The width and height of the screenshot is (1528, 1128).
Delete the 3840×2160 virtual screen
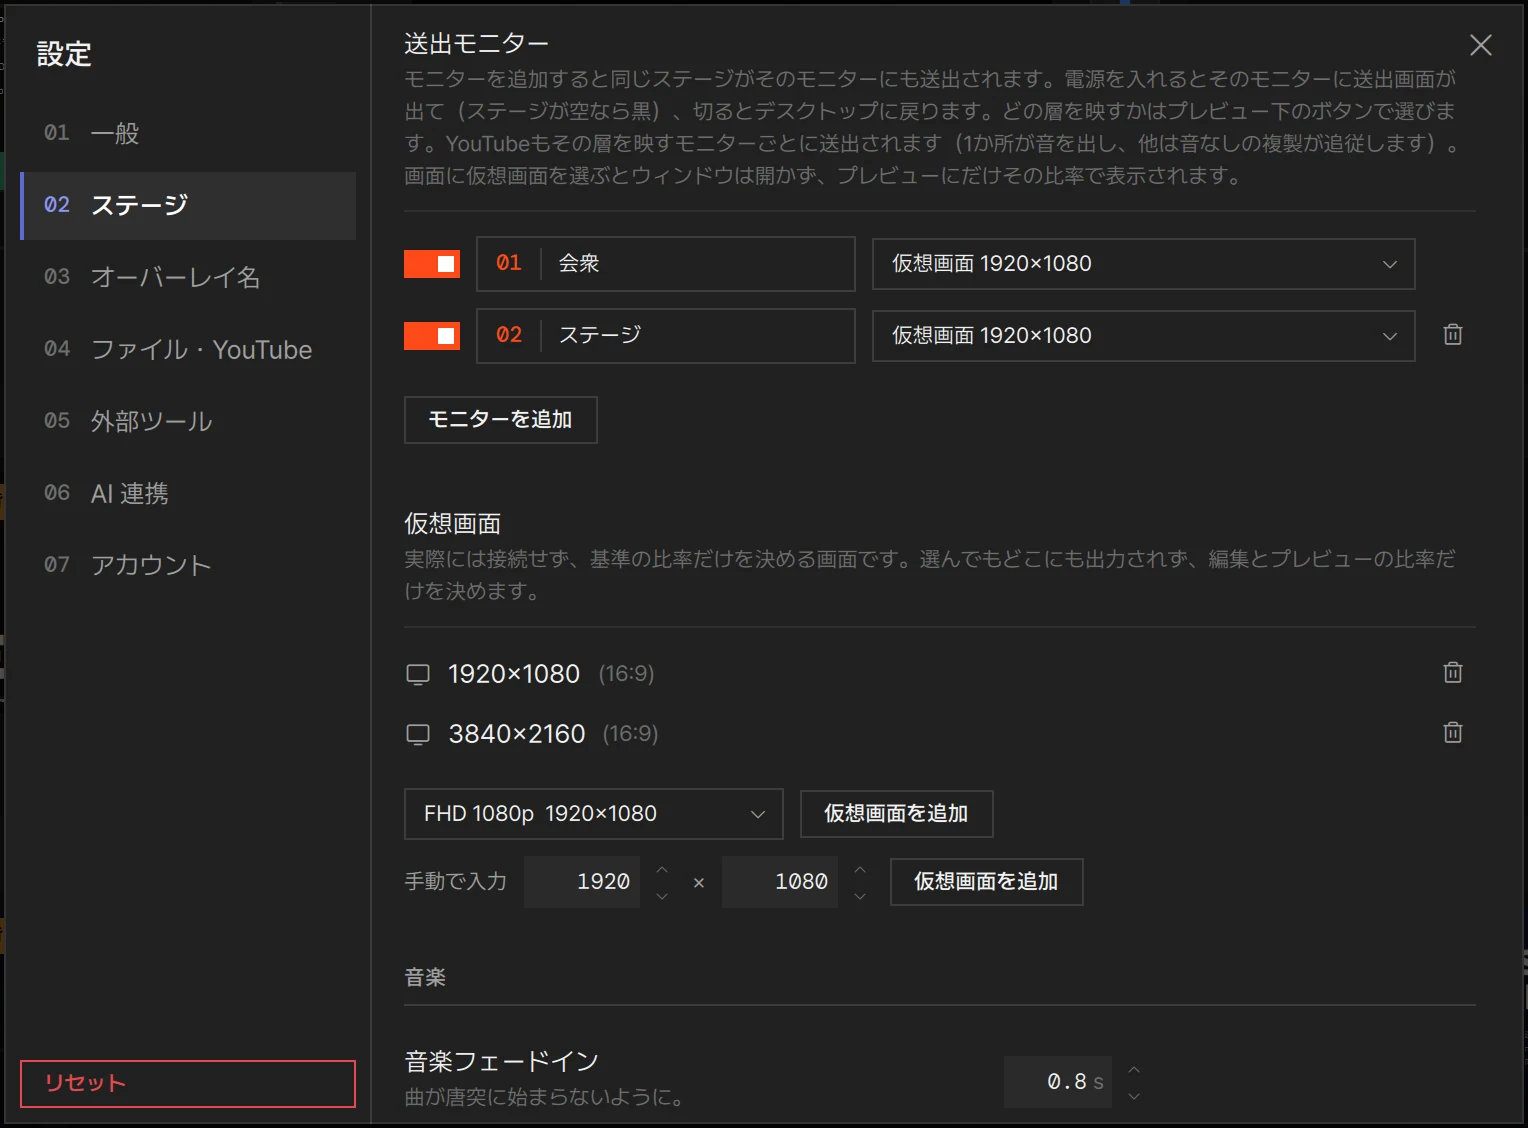(1453, 733)
